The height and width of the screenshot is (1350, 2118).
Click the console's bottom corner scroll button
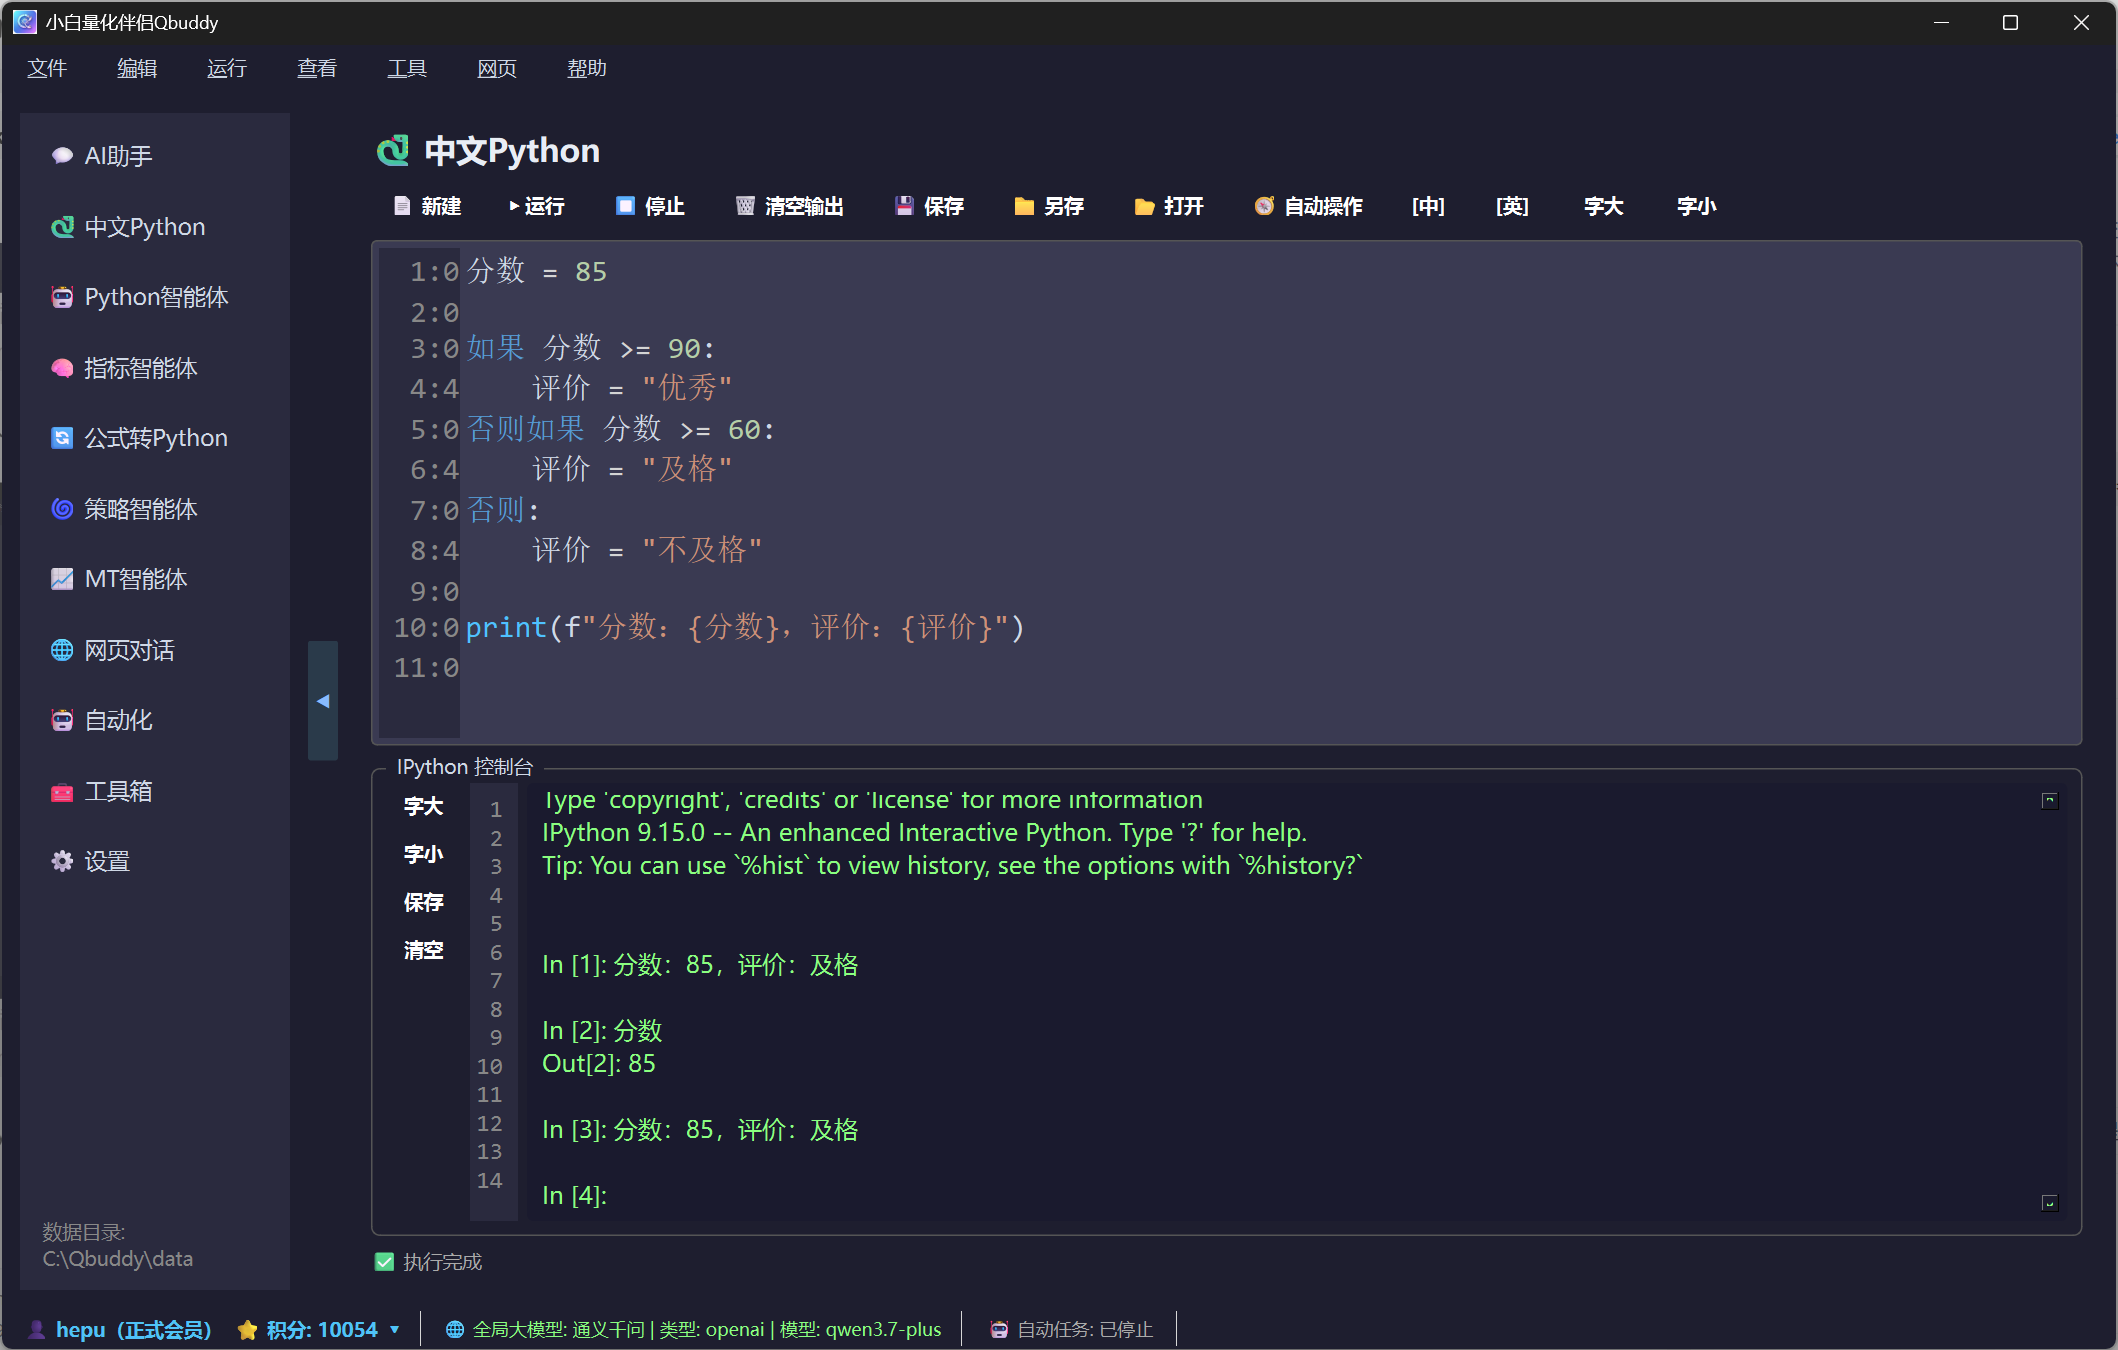click(2049, 1202)
